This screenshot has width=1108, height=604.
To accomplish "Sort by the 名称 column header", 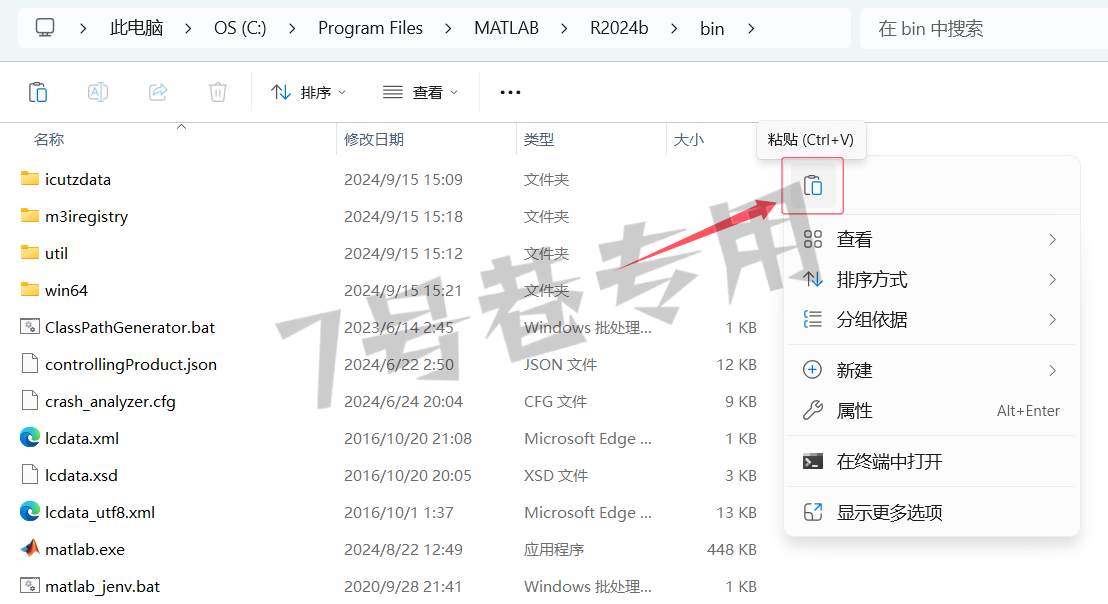I will (49, 140).
